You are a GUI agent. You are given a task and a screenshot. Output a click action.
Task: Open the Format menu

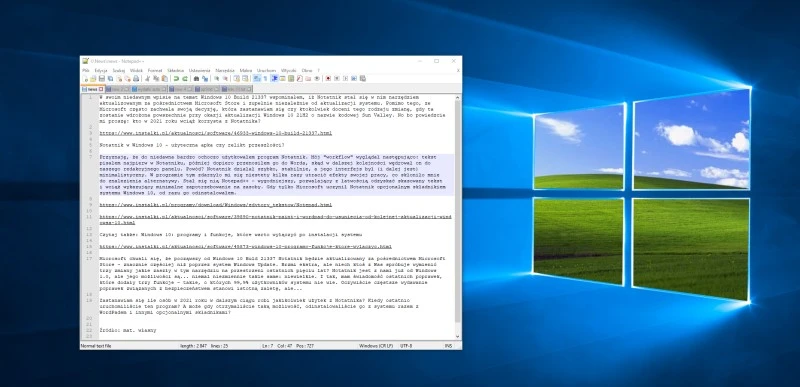pos(155,70)
